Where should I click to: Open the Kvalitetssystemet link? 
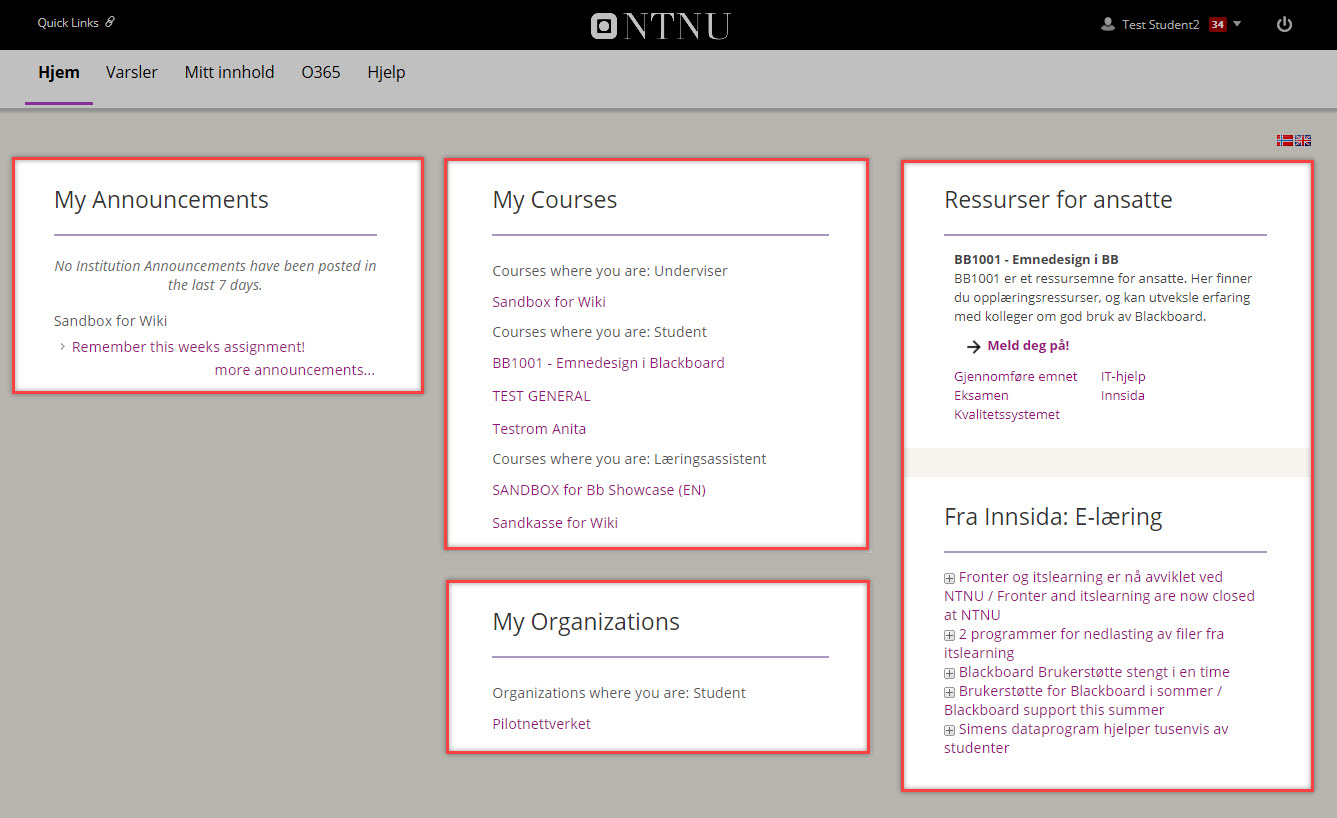[1007, 414]
